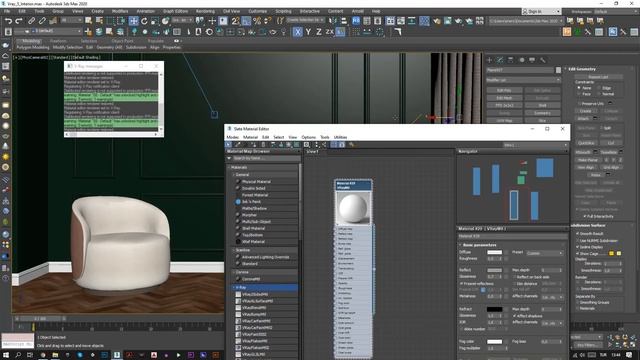This screenshot has width=640, height=360.
Task: Open Windows Start menu
Action: [x=7, y=355]
